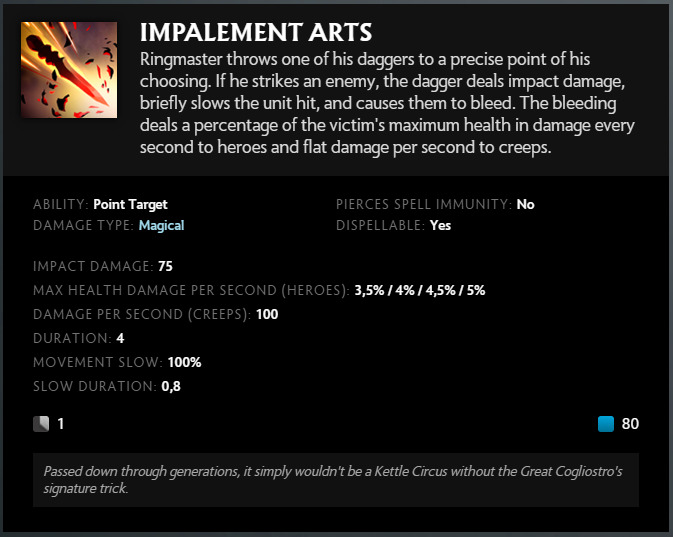The height and width of the screenshot is (537, 673).
Task: Click the Damage Type label
Action: 82,225
